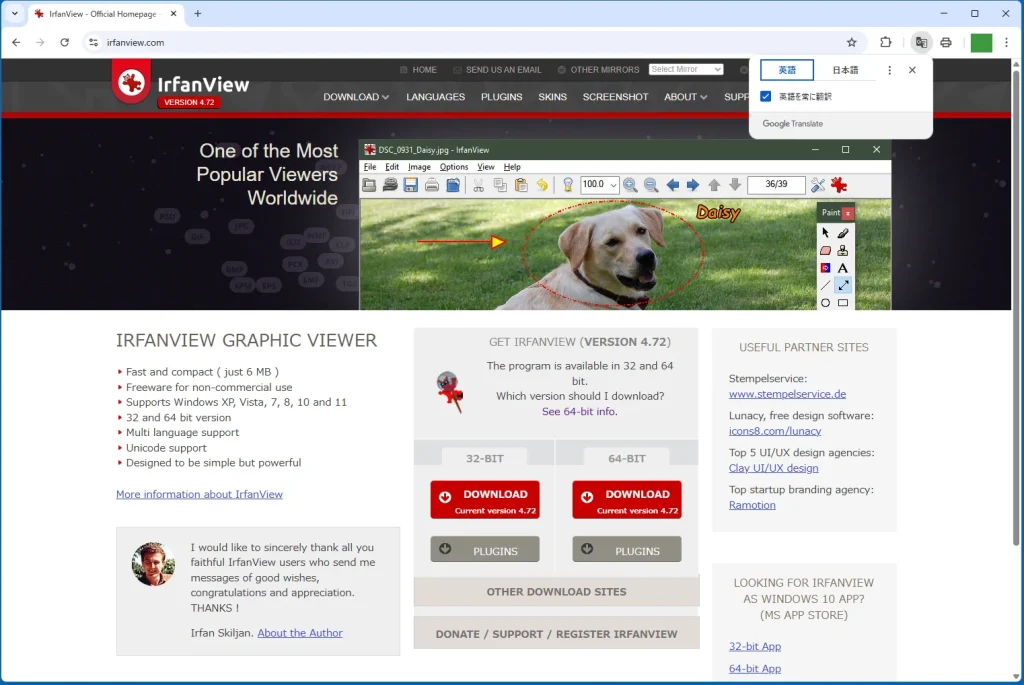The width and height of the screenshot is (1024, 685).
Task: Expand the DOWNLOAD navigation menu
Action: tap(356, 97)
